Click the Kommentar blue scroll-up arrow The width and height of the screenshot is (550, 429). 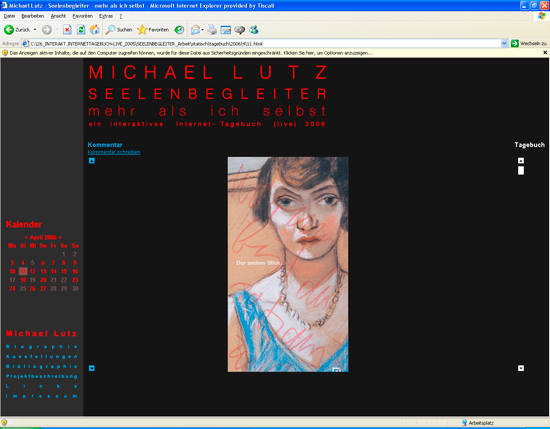click(92, 161)
